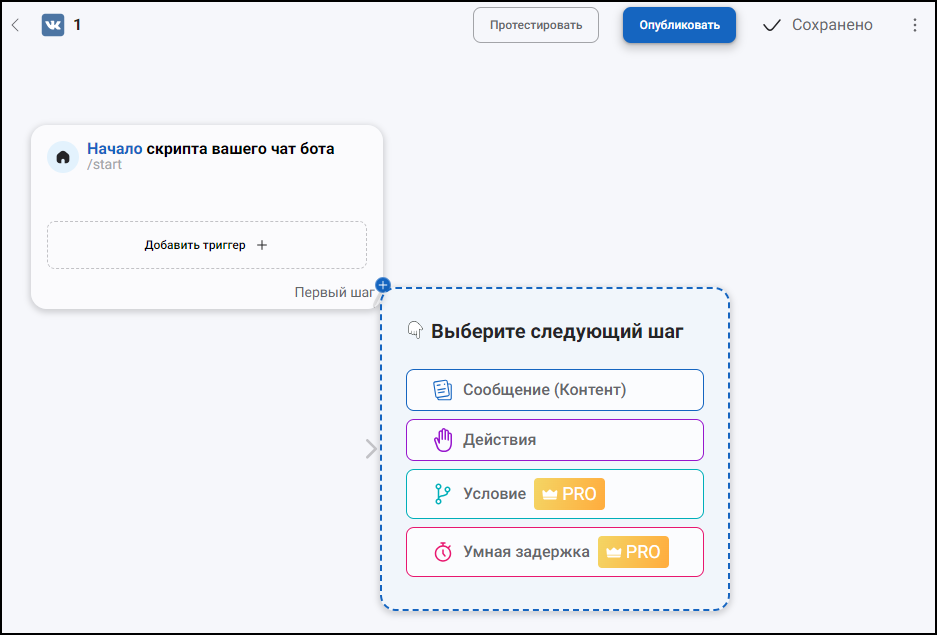This screenshot has width=937, height=635.
Task: Expand the gray chevron beside step panel
Action: 371,449
